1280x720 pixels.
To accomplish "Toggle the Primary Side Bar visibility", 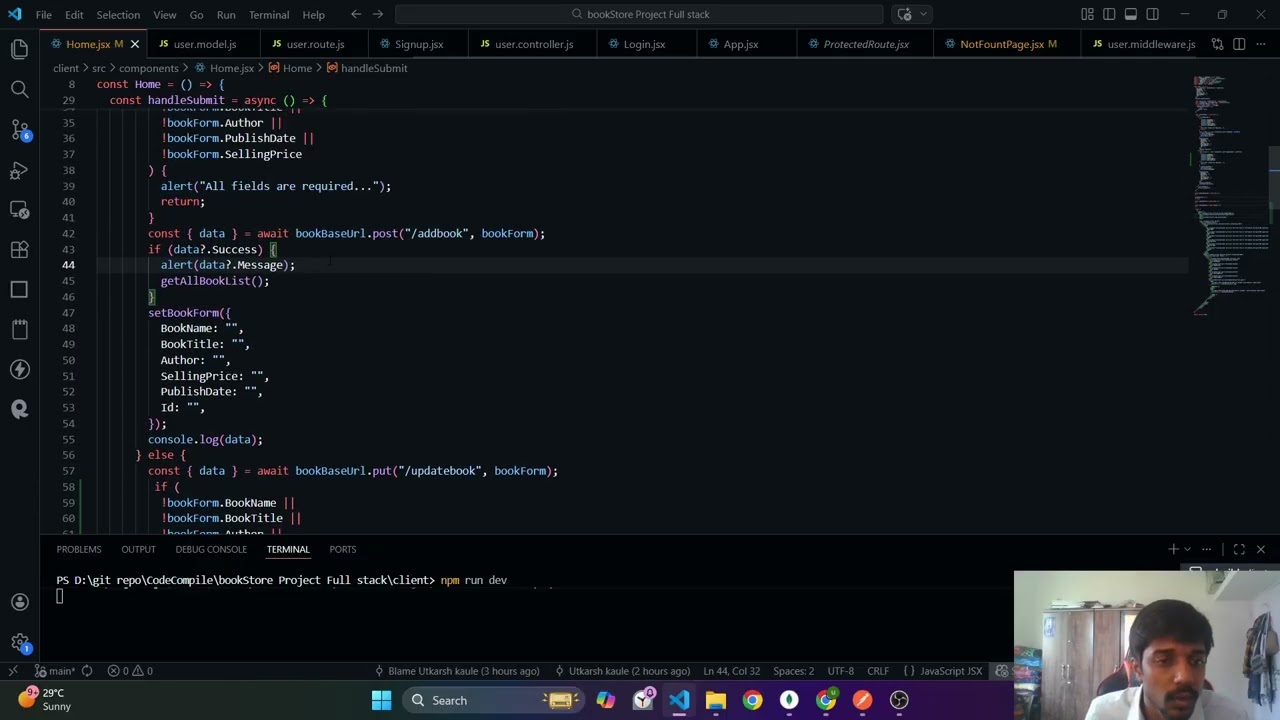I will [x=1109, y=14].
